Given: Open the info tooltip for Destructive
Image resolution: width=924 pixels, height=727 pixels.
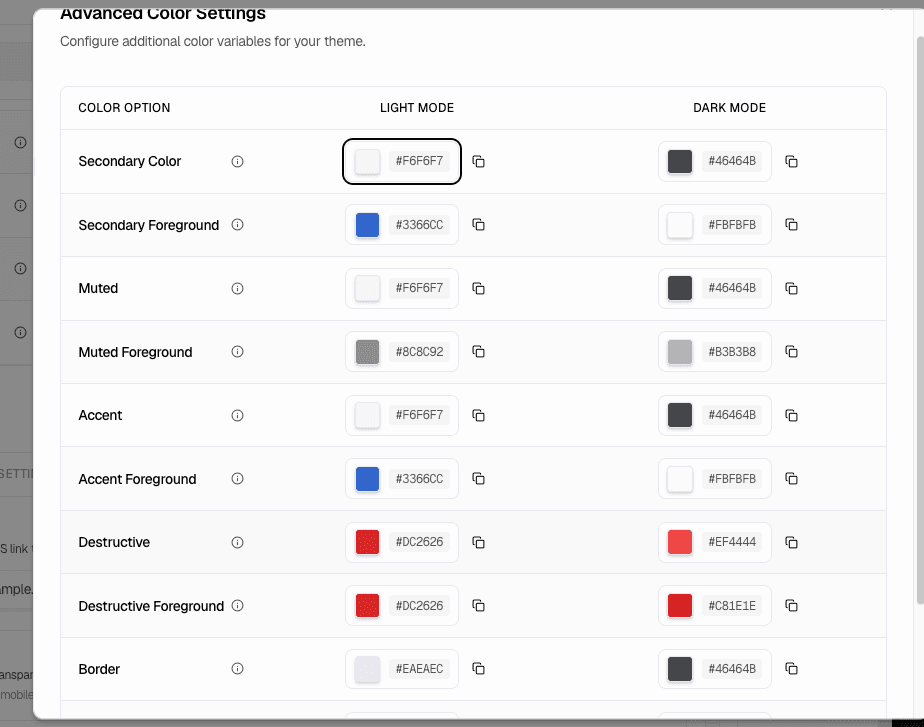Looking at the screenshot, I should coord(237,542).
